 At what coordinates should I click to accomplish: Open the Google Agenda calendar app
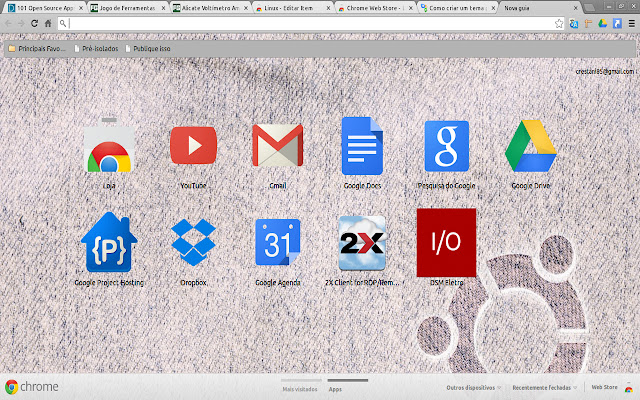[278, 242]
